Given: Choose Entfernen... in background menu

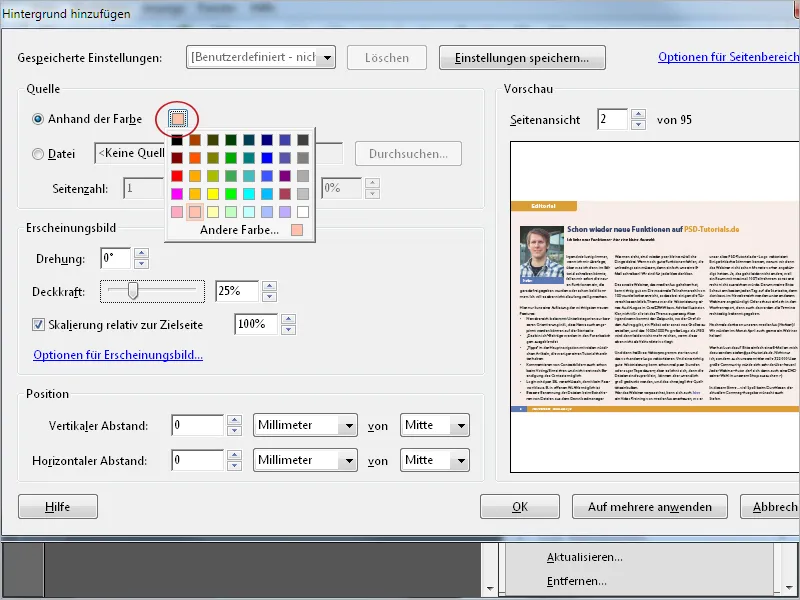Looking at the screenshot, I should coord(577,581).
